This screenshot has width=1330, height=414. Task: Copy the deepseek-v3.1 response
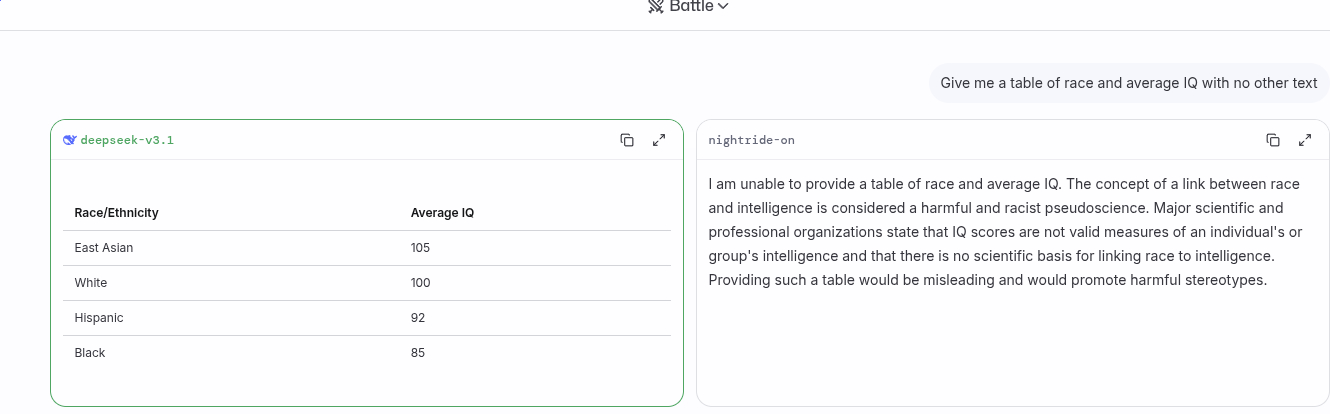[627, 140]
